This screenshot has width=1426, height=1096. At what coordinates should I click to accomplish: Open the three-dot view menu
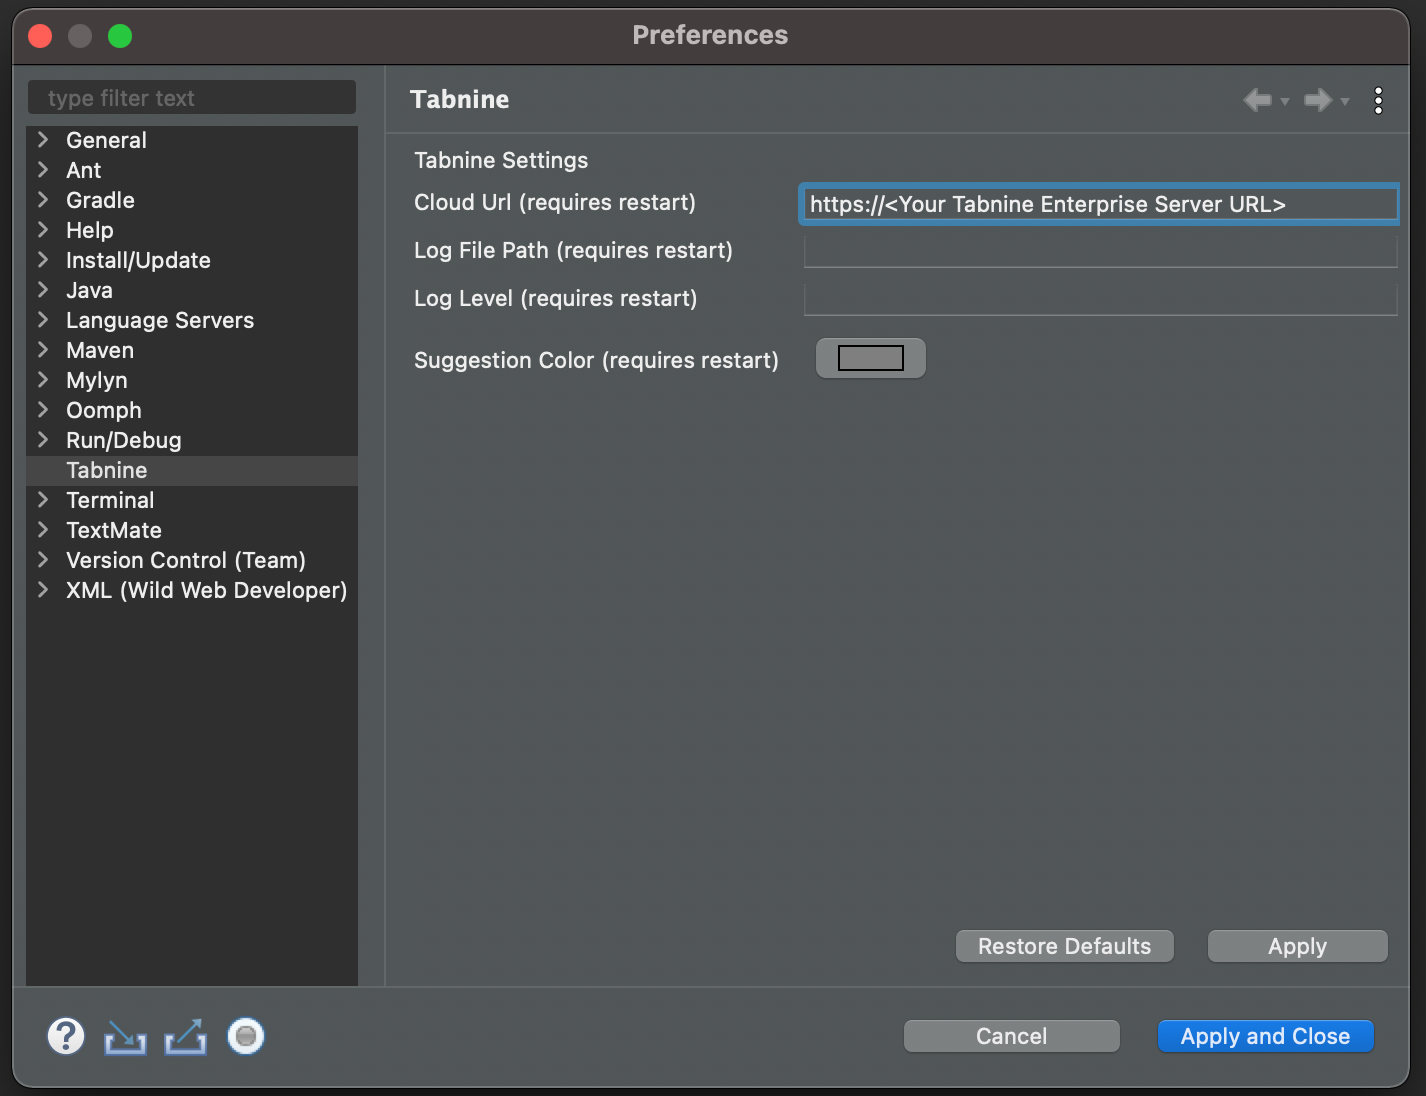coord(1378,100)
